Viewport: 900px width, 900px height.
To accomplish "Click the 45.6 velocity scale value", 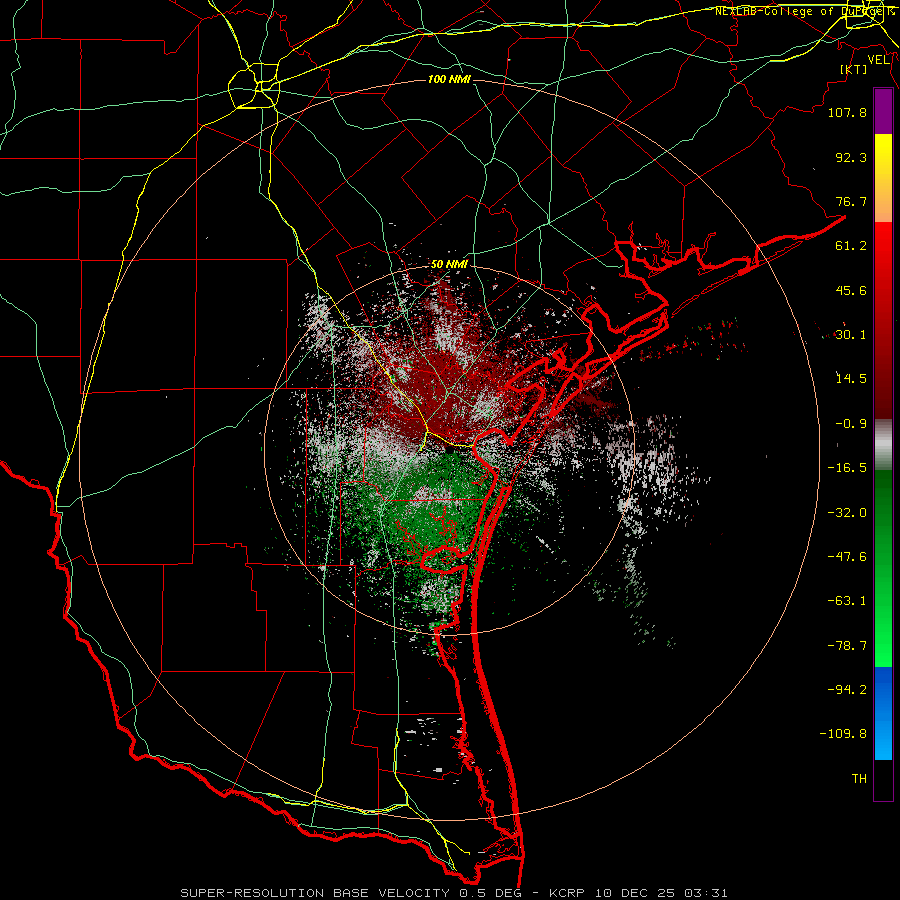I will point(851,290).
